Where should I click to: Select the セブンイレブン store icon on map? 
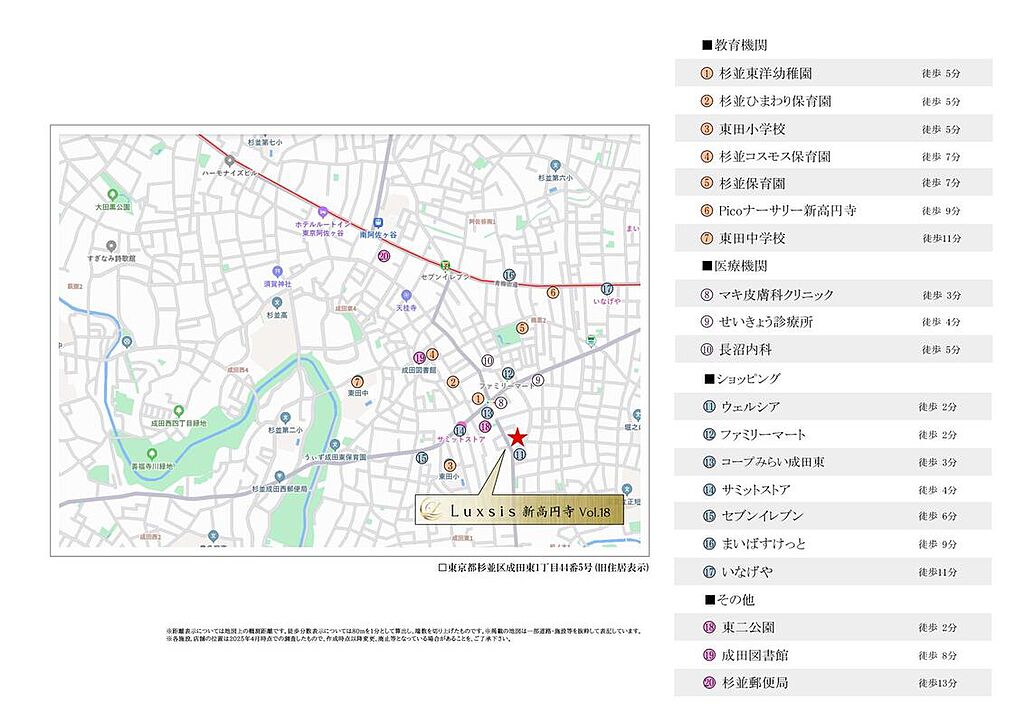(445, 265)
